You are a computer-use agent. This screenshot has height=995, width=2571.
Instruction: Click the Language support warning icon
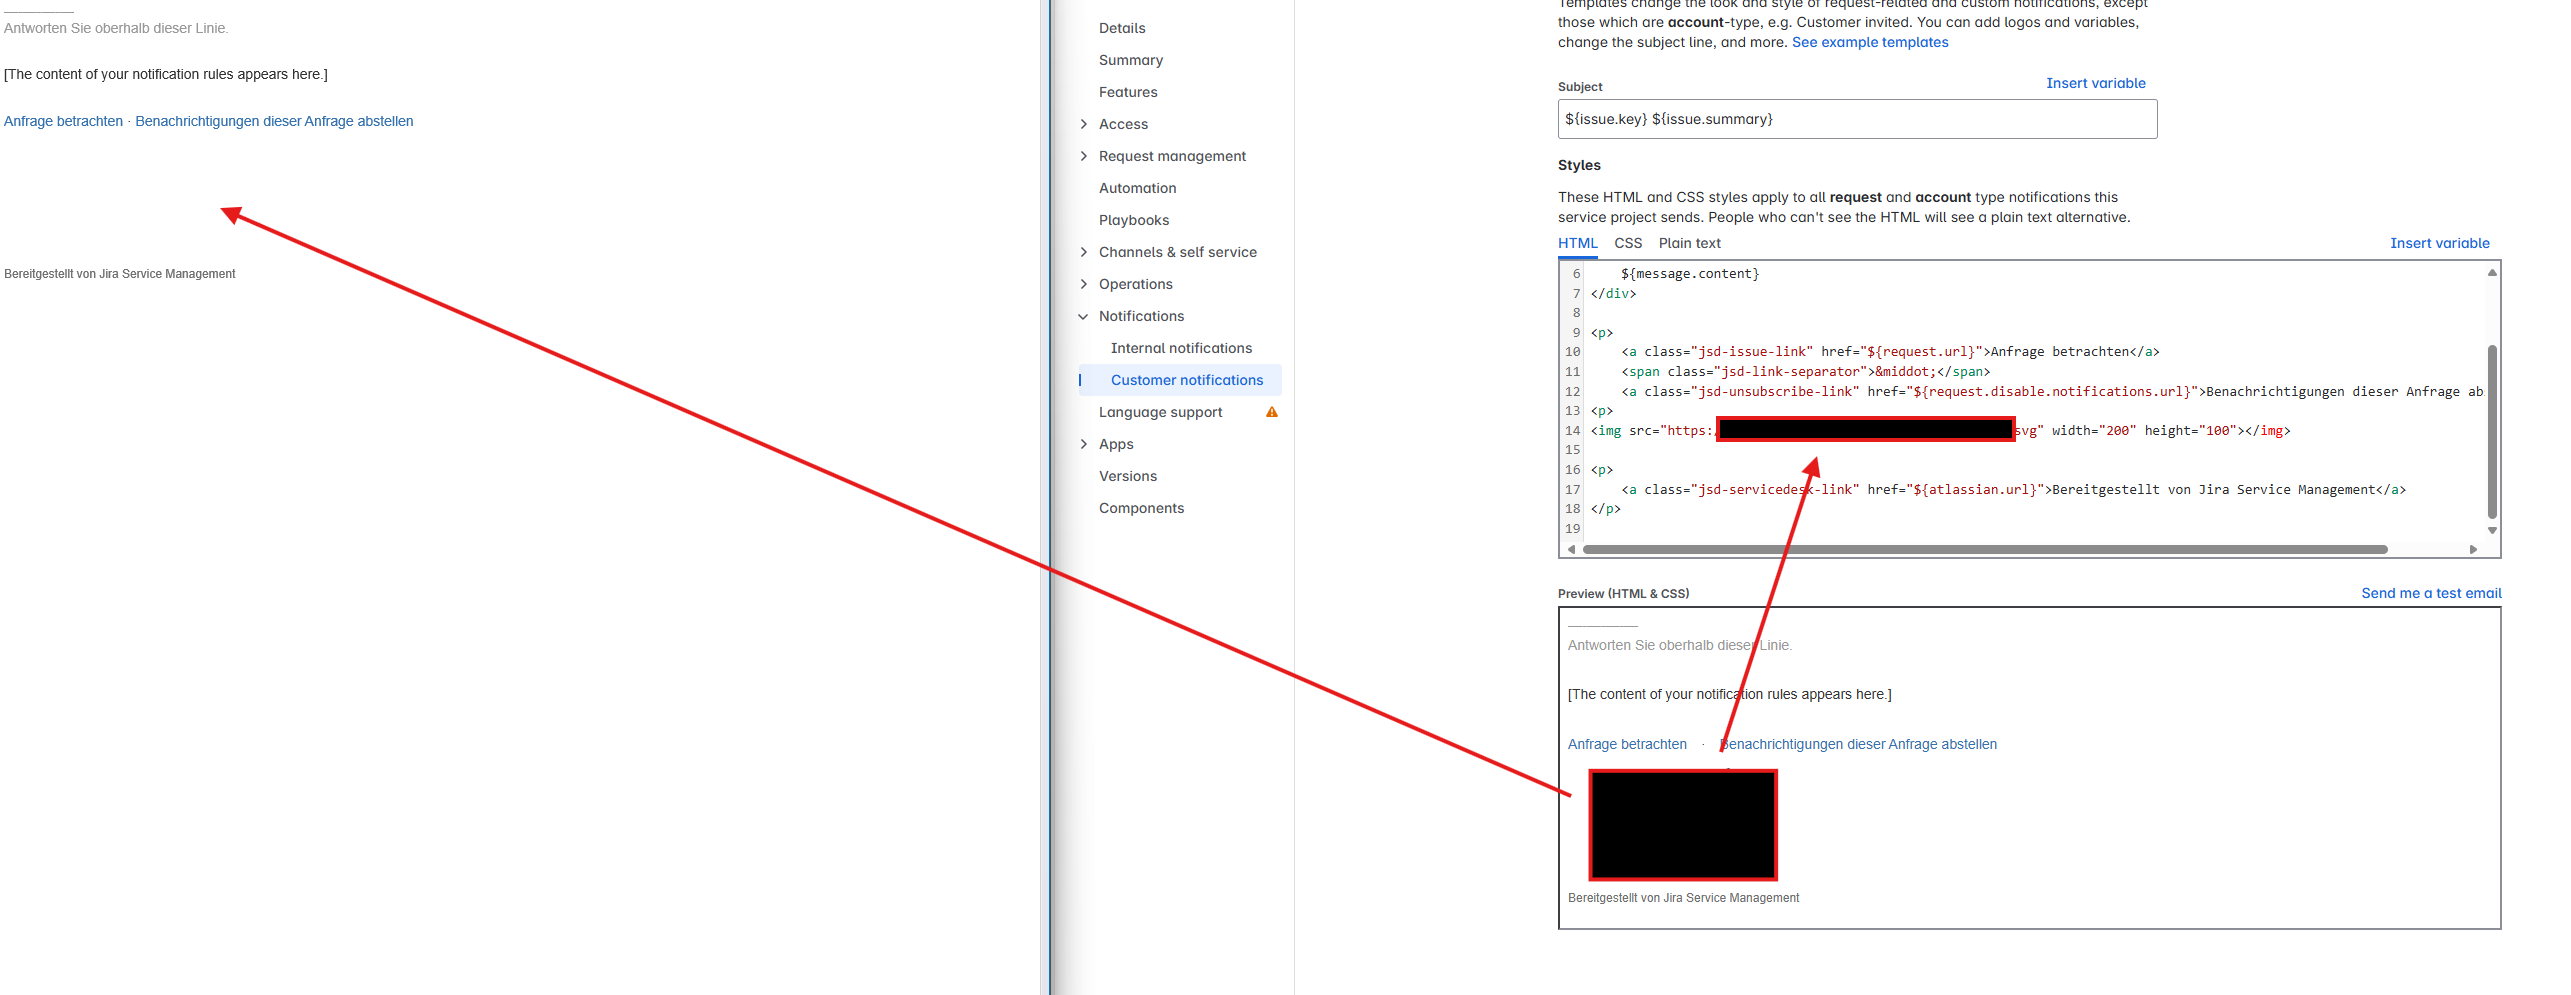(1272, 412)
